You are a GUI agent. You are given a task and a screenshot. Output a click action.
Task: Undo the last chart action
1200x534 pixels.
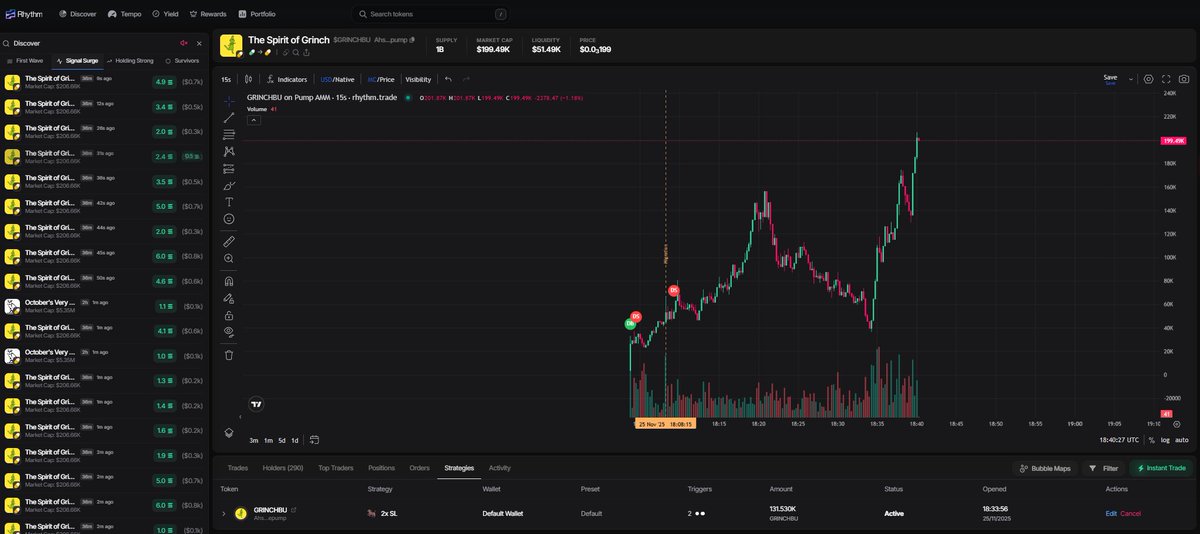click(x=448, y=79)
